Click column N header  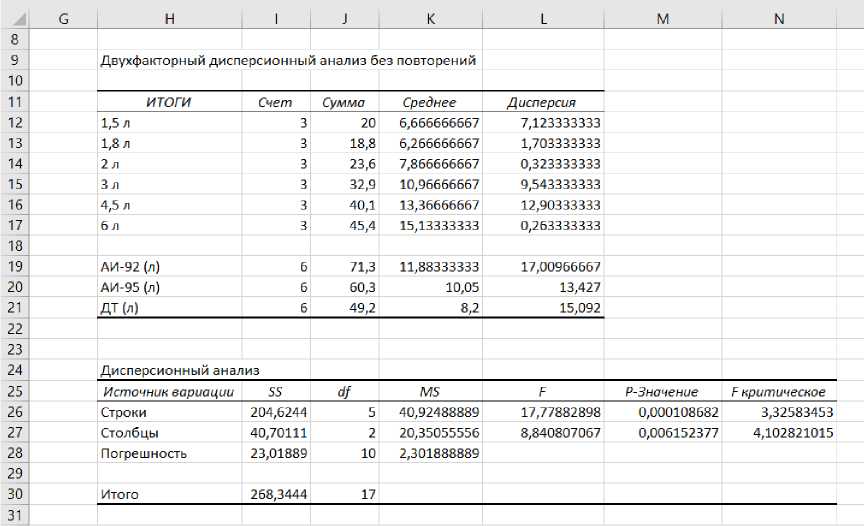(x=778, y=18)
